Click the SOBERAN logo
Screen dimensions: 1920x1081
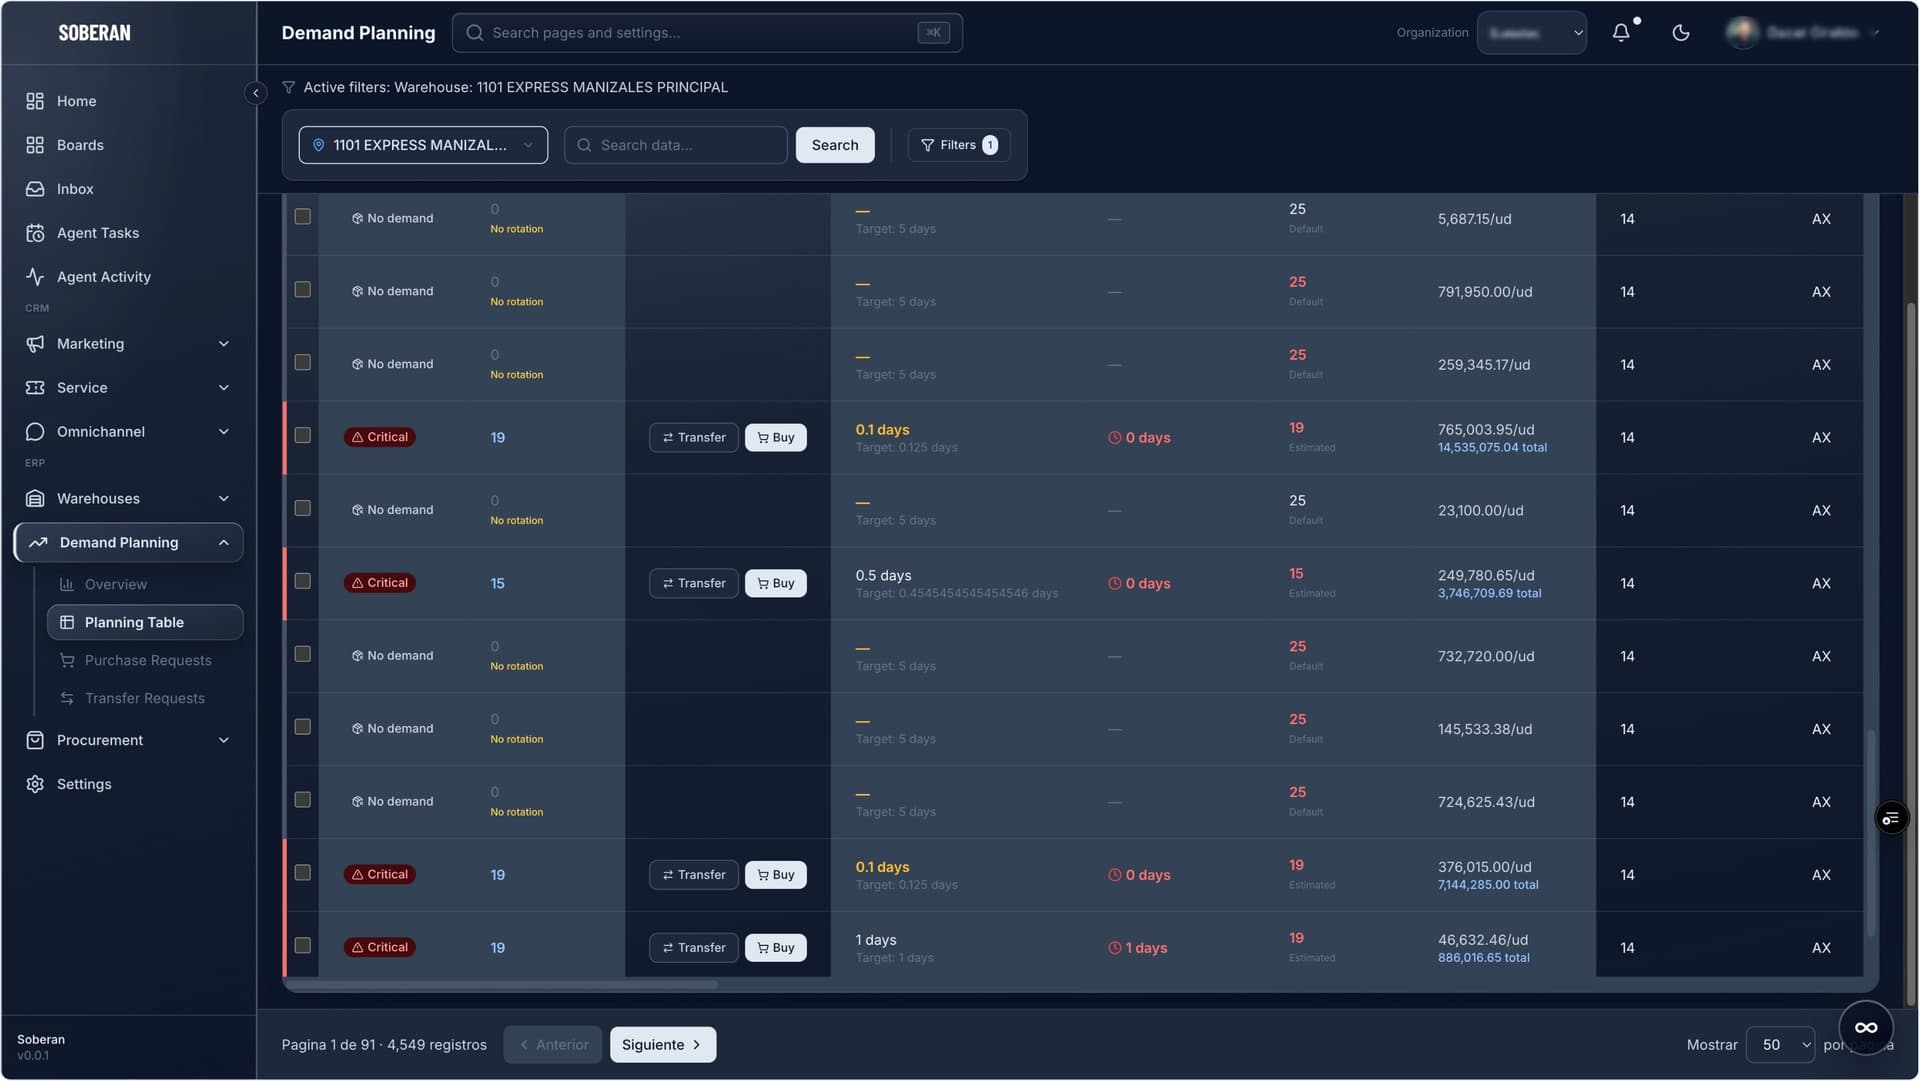[x=94, y=33]
